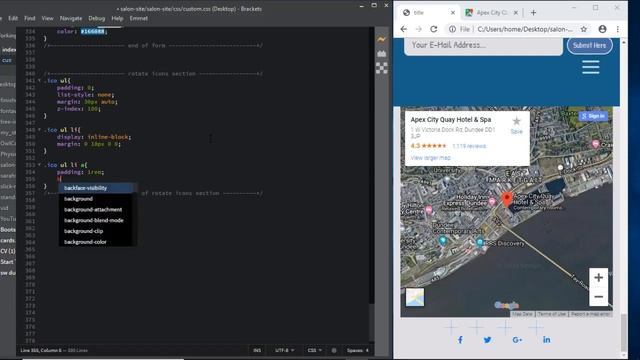640x360 pixels.
Task: Open the Edit menu in Brackets
Action: pos(13,18)
